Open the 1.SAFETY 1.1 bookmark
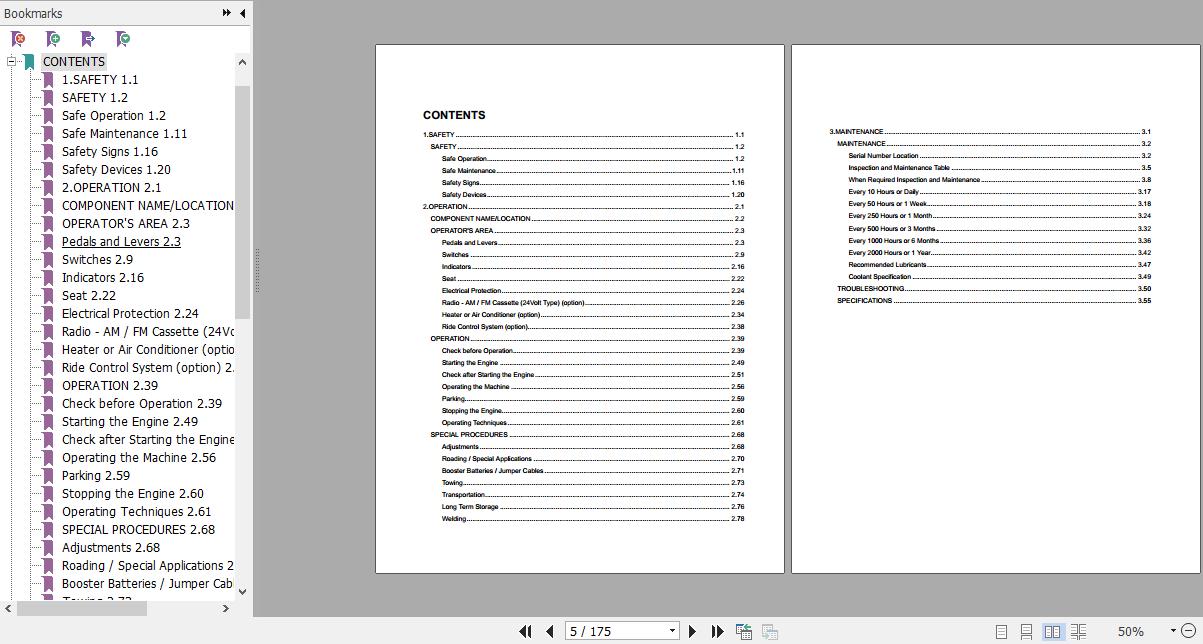The height and width of the screenshot is (644, 1203). (100, 80)
